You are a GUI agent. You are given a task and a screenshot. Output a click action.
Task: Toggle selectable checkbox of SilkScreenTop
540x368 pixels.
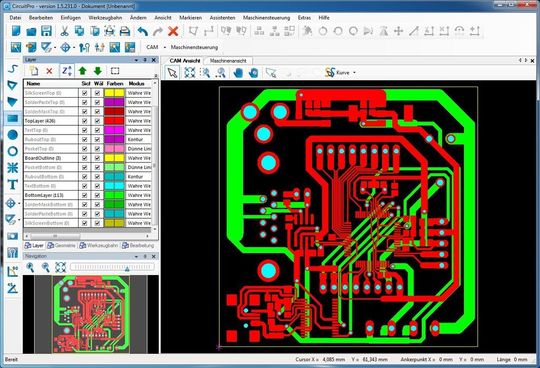tap(97, 93)
